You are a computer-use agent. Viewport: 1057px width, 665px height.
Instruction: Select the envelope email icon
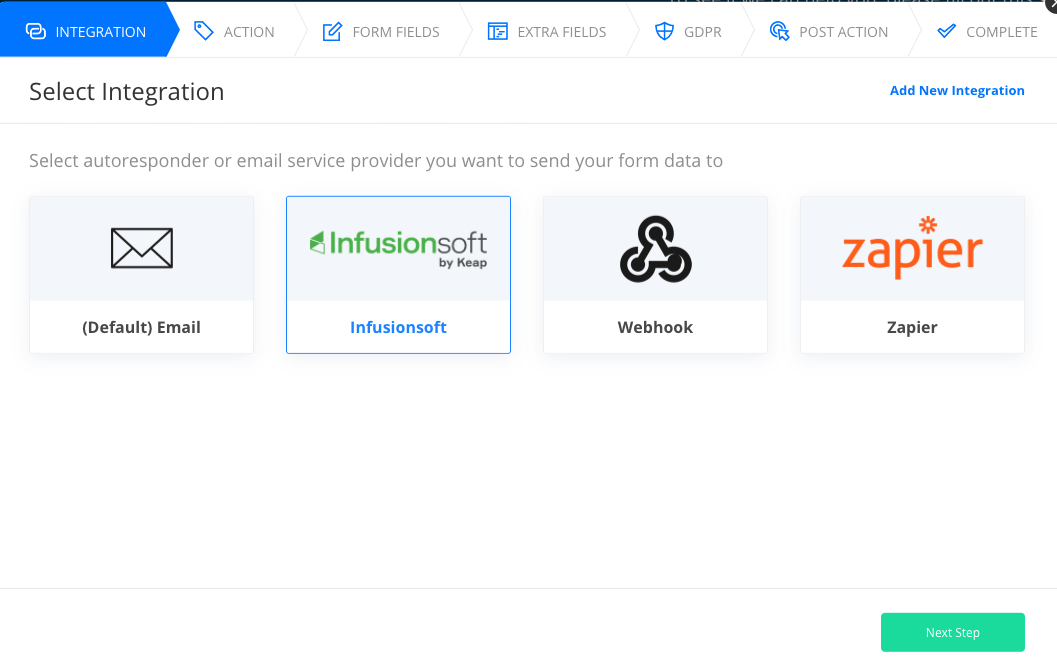(141, 248)
